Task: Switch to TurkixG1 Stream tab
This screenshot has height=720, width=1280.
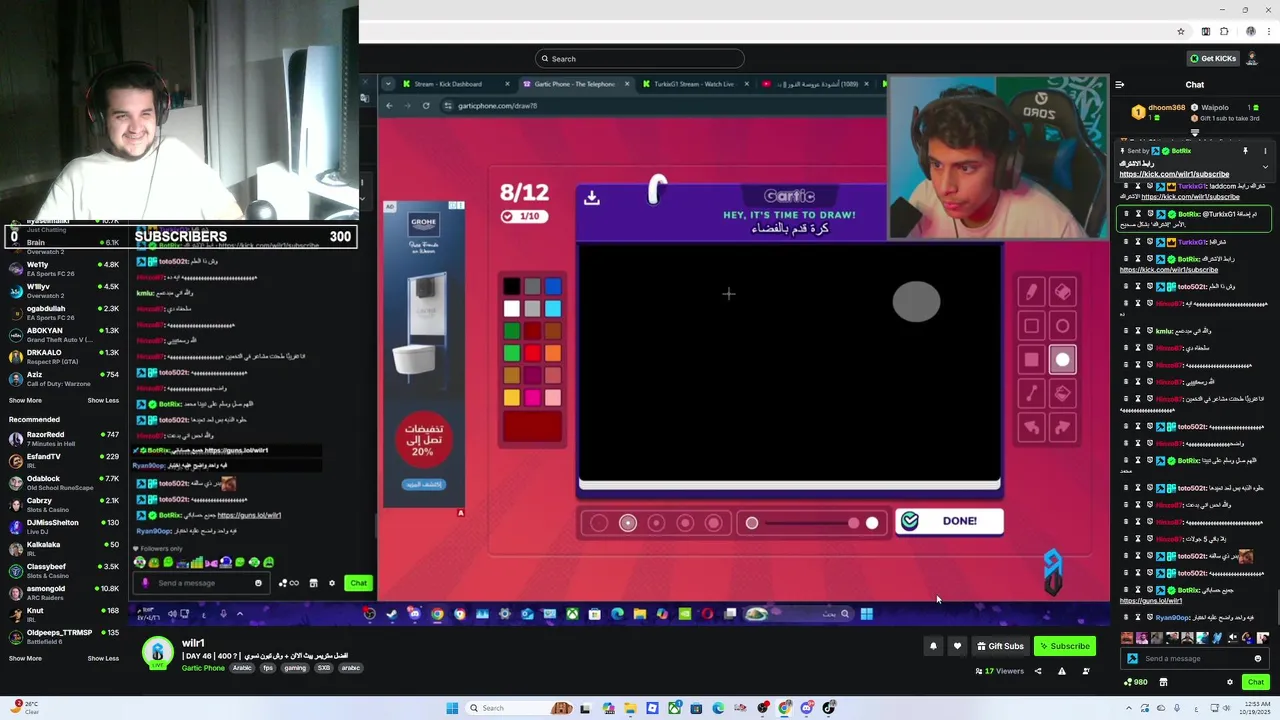Action: coord(692,84)
